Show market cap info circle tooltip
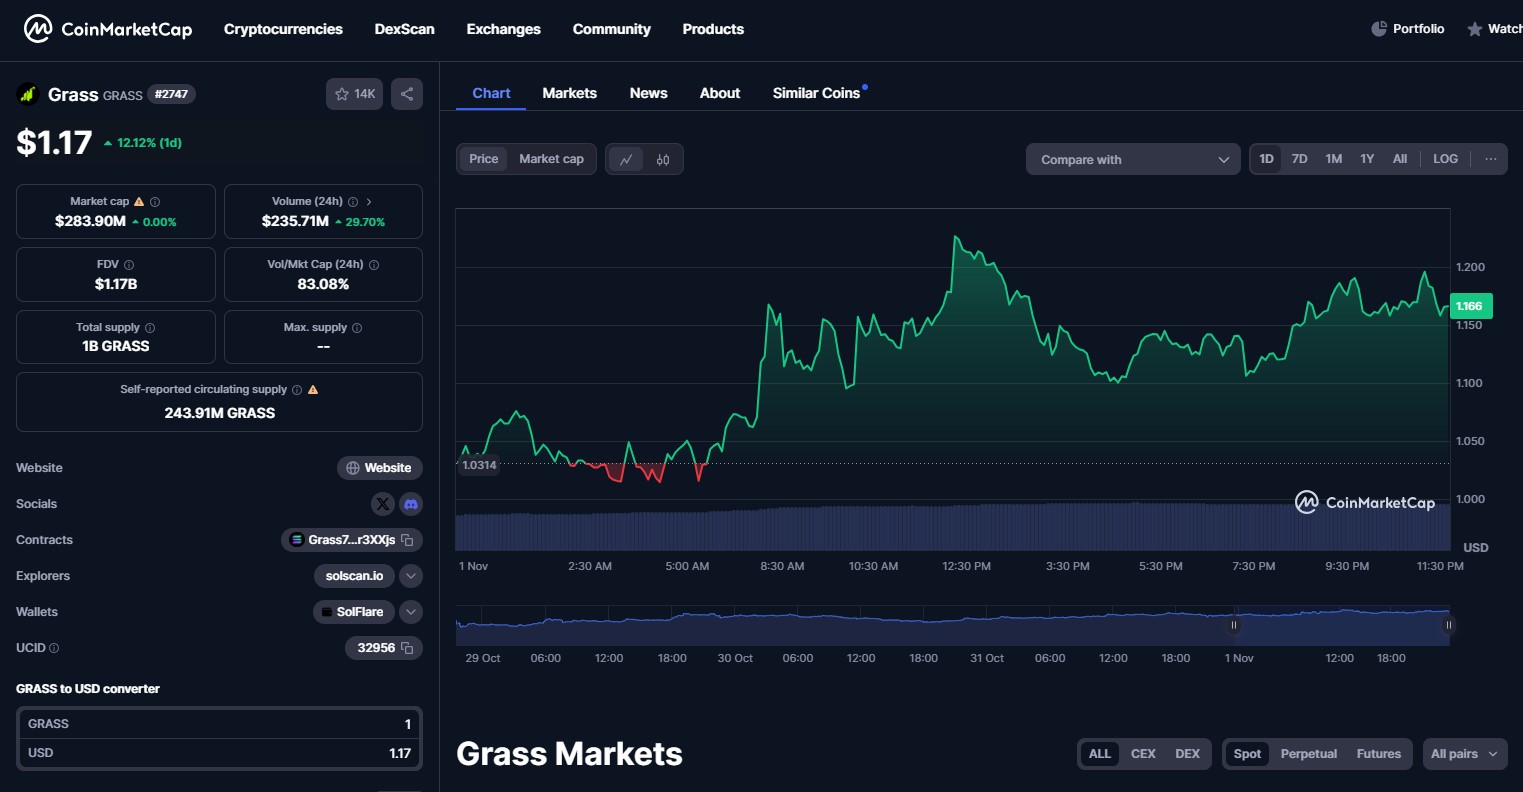 pos(155,201)
